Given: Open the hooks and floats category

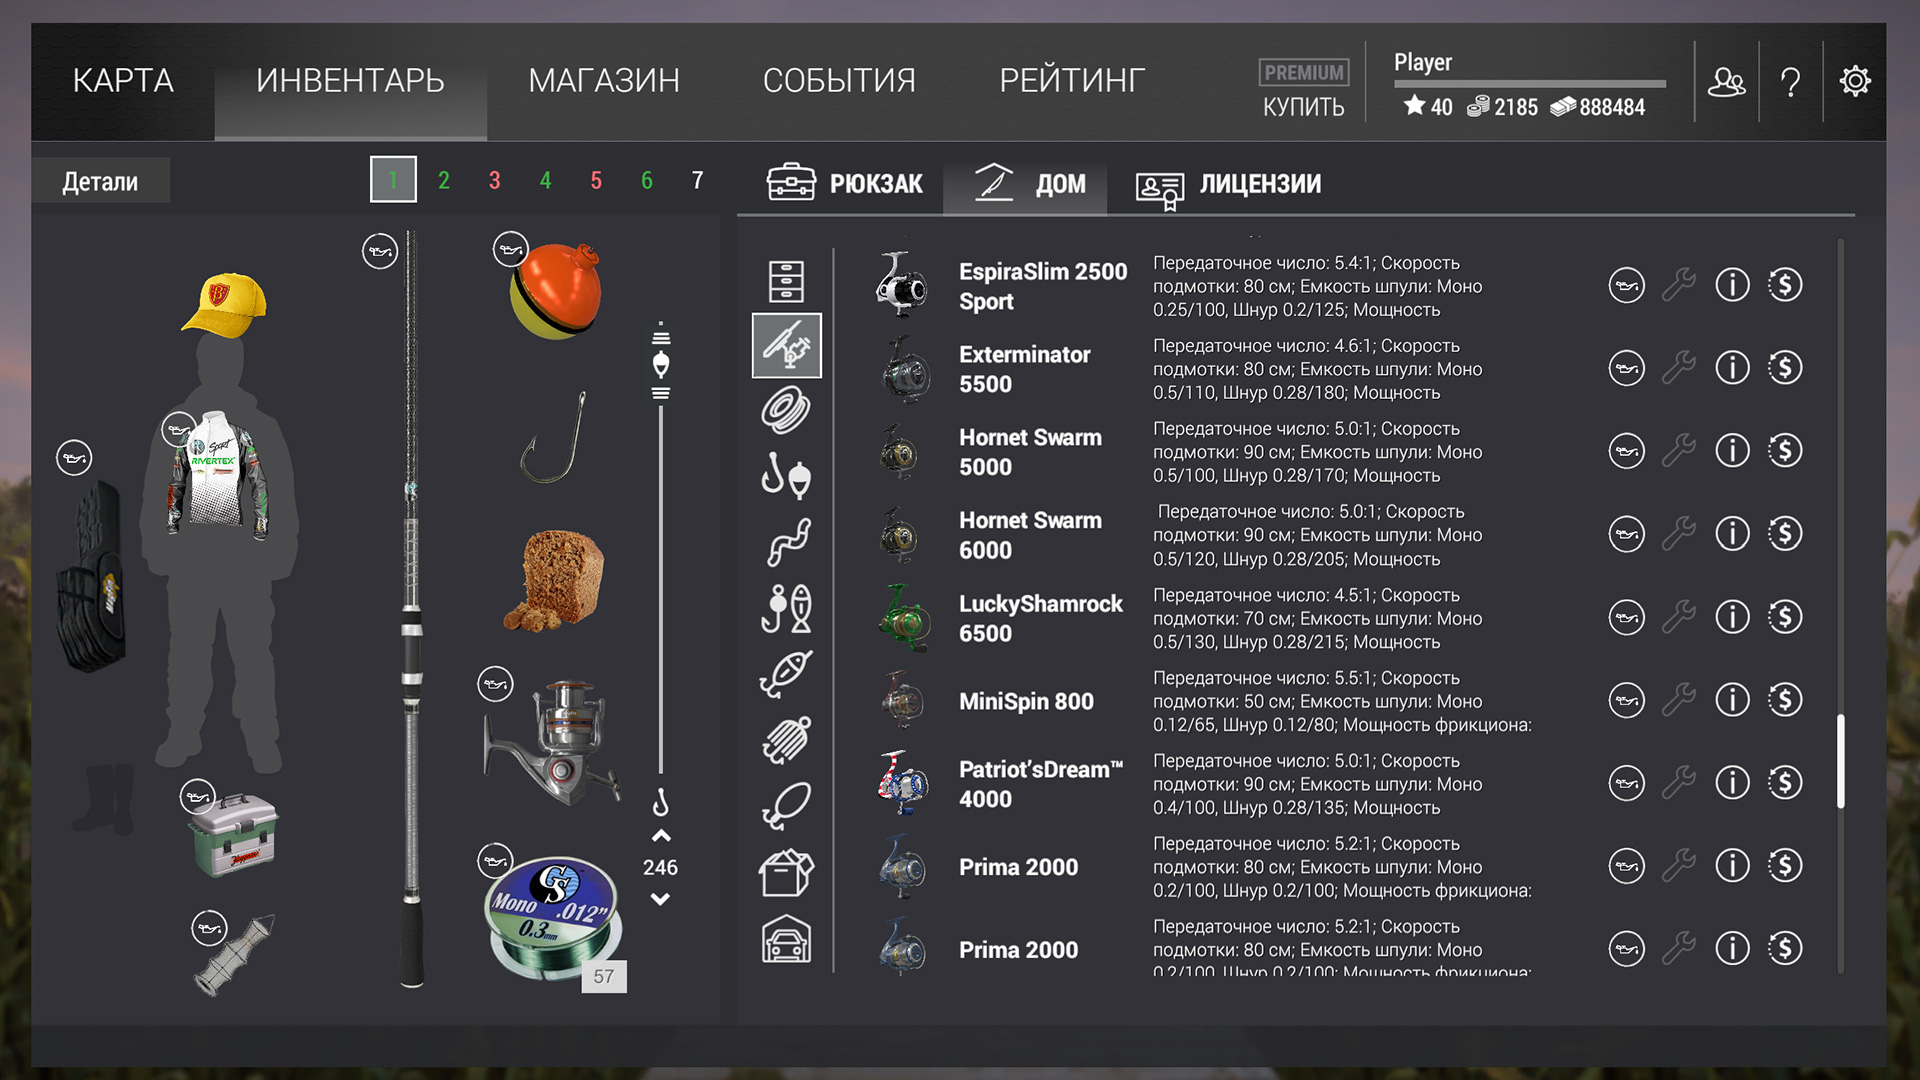Looking at the screenshot, I should tap(787, 476).
